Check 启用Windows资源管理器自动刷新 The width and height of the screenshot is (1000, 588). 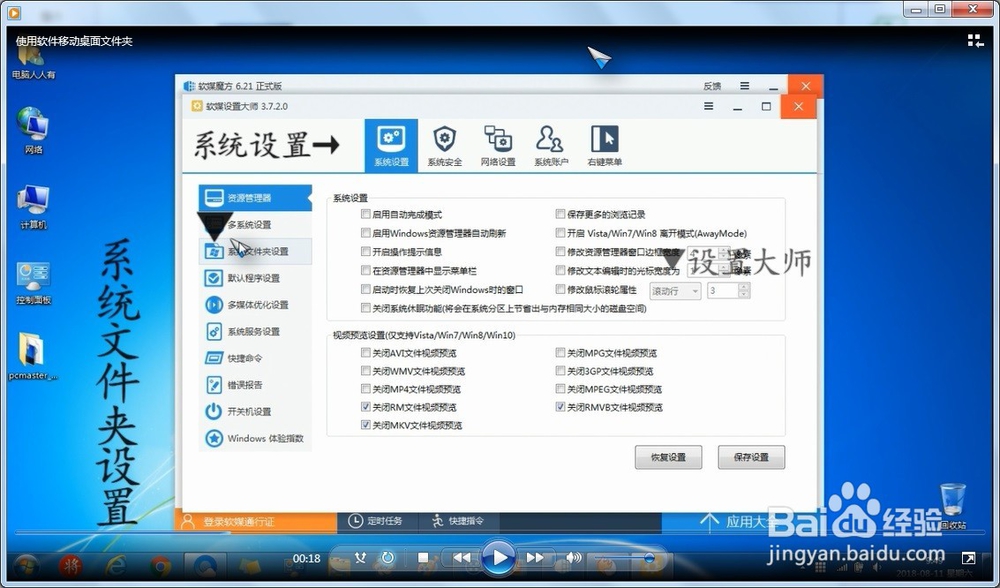365,233
